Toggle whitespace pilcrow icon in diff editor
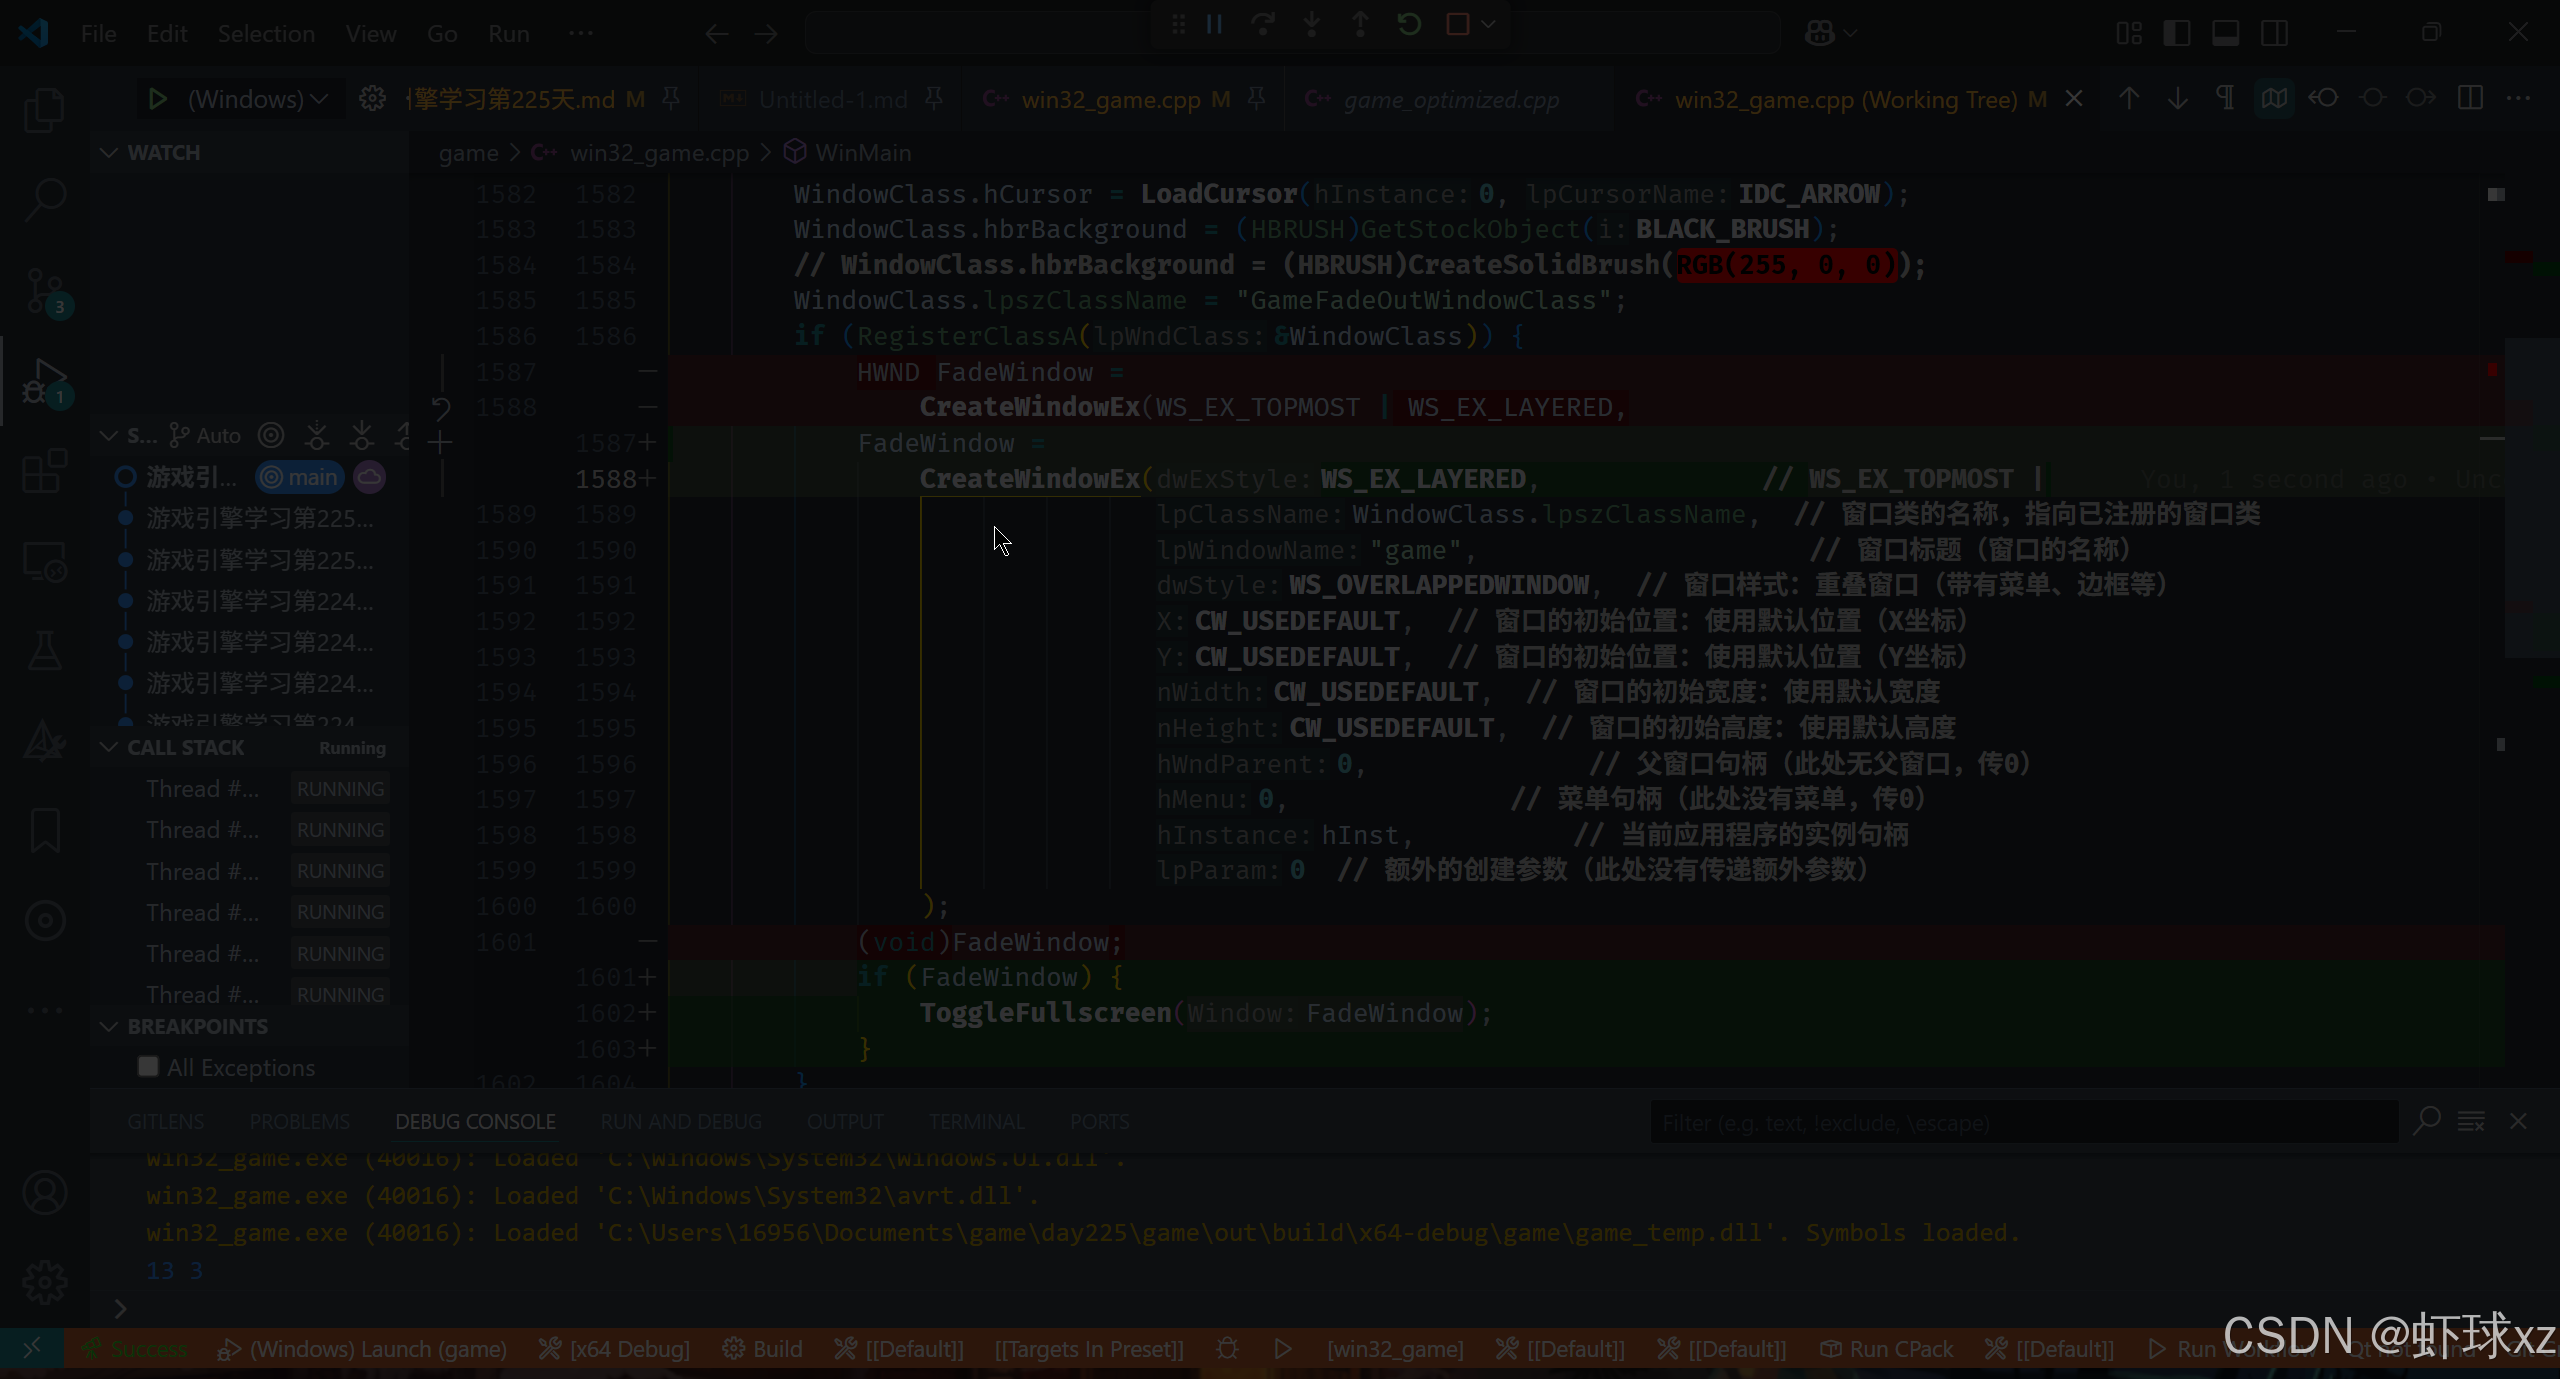Screen dimensions: 2560x1379 click(x=2225, y=98)
